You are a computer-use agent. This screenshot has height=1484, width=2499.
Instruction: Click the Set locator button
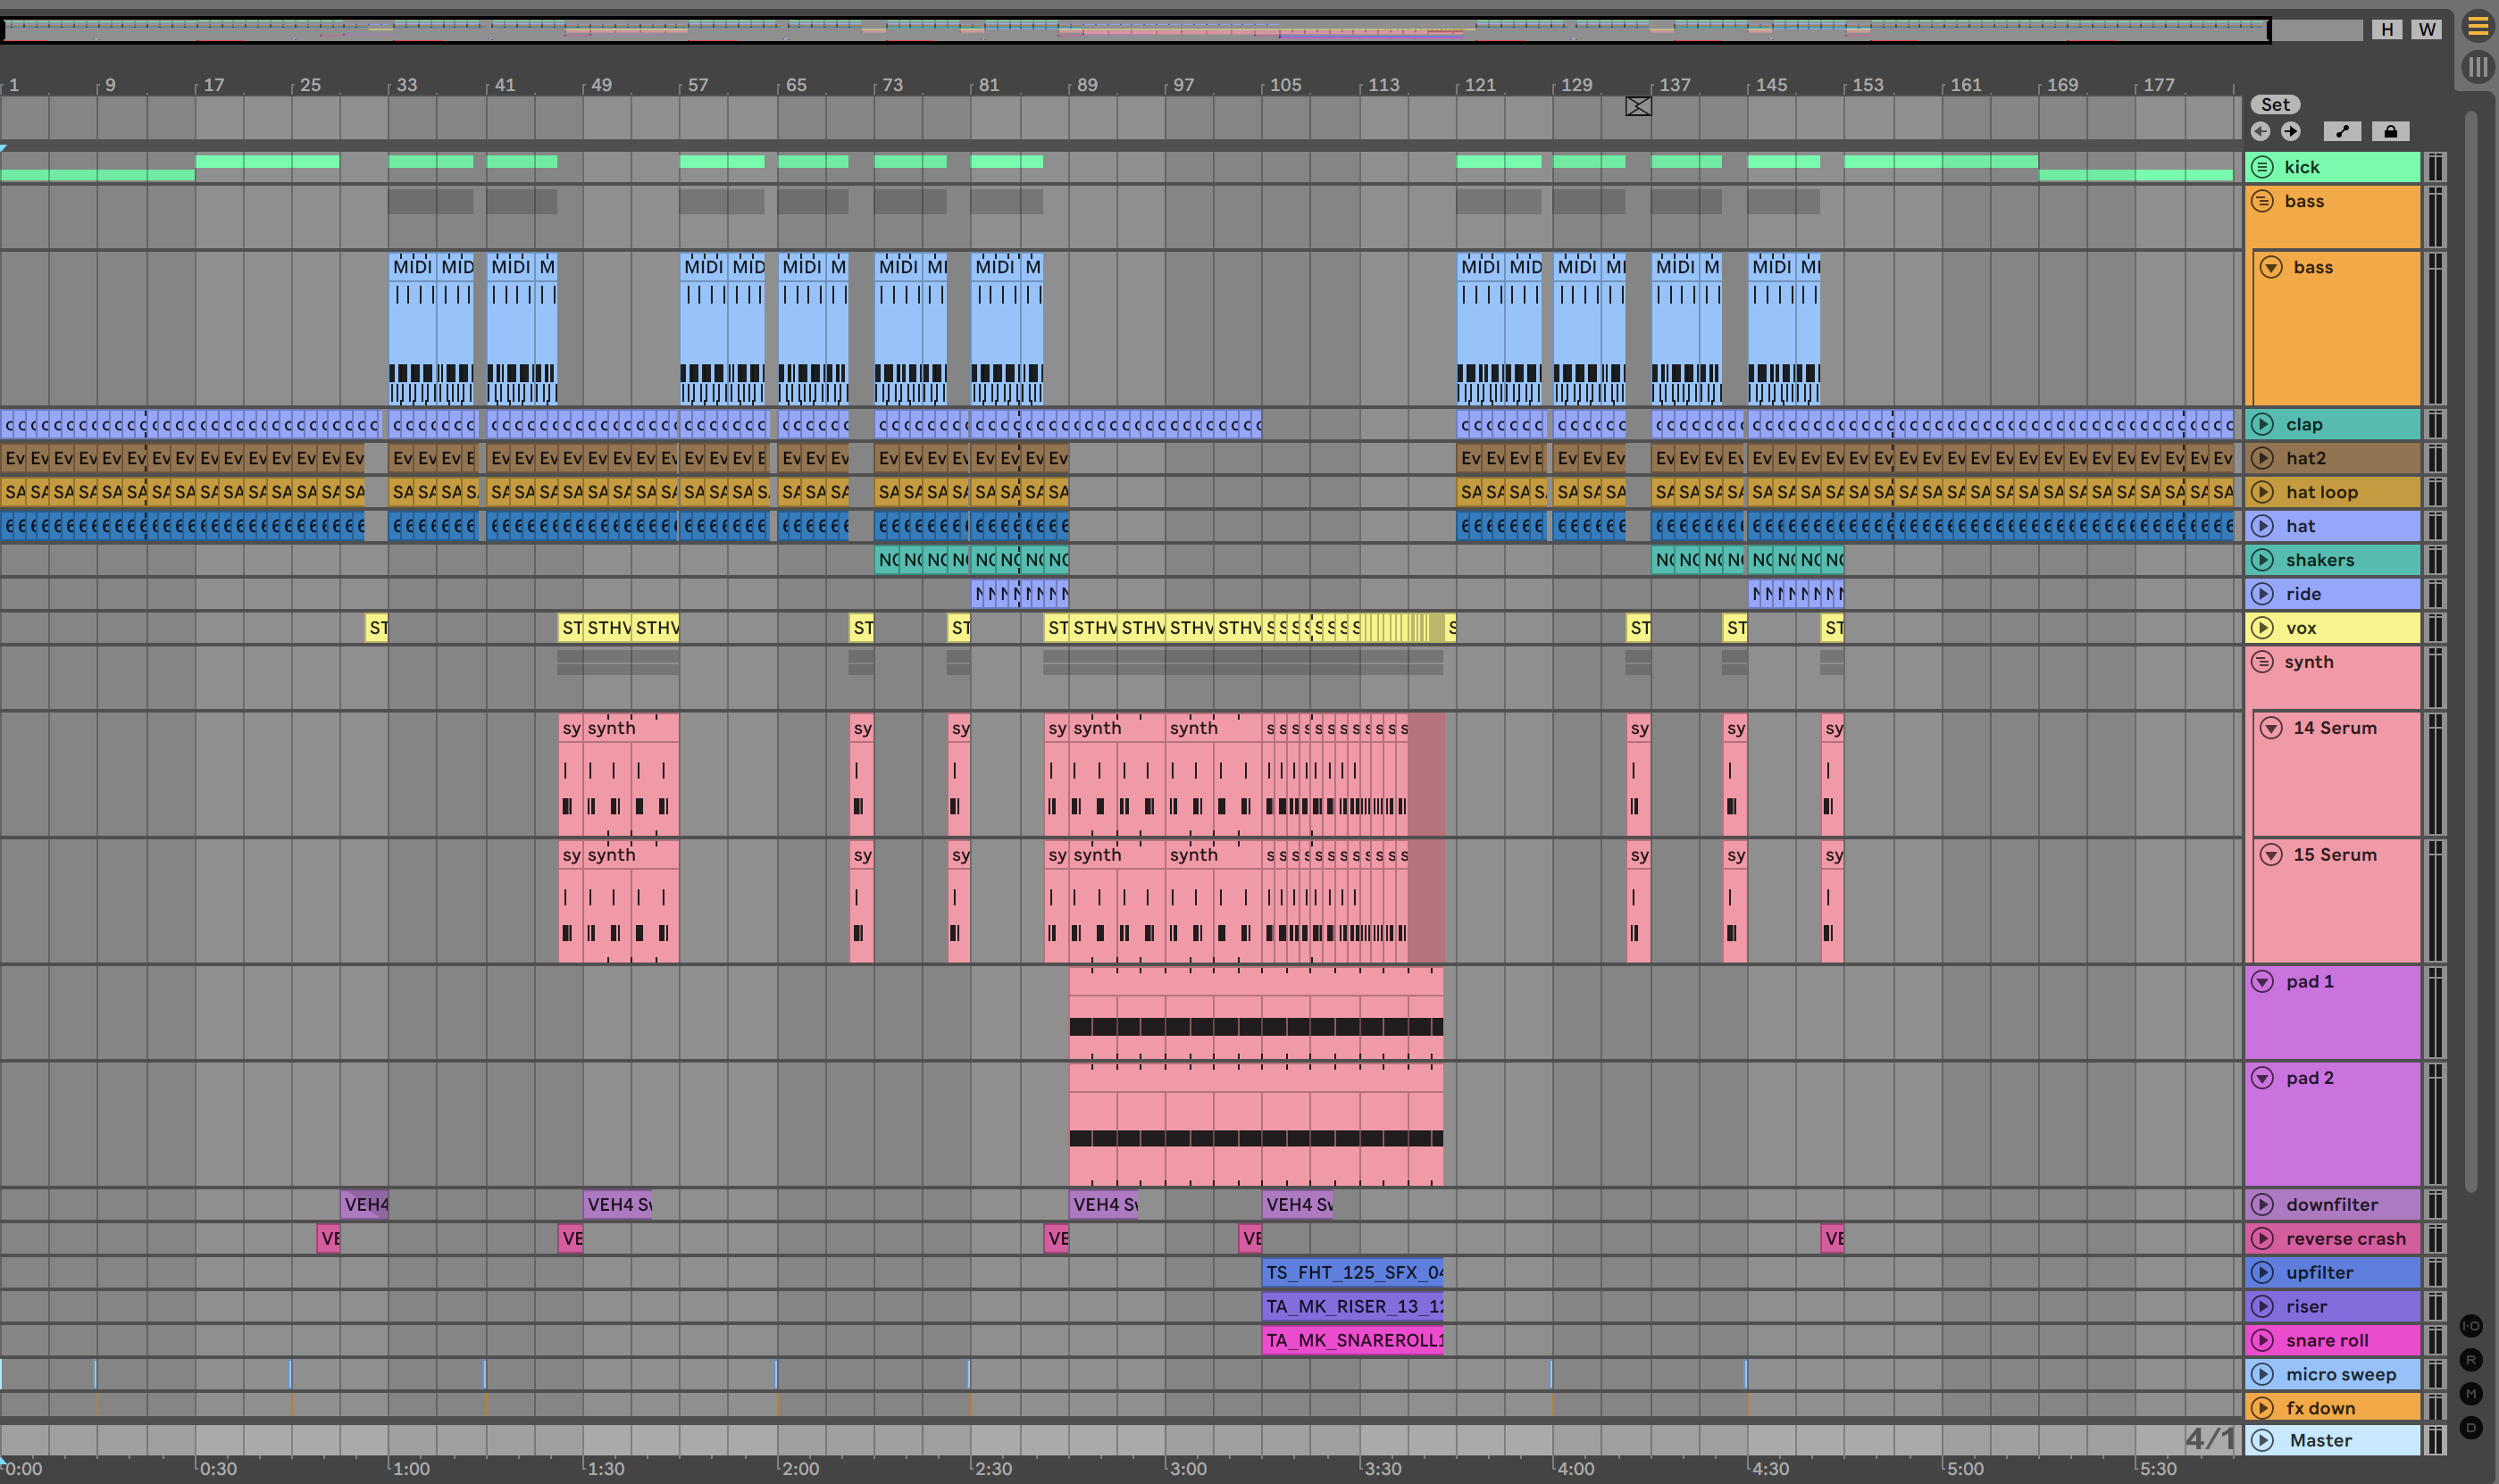[x=2275, y=104]
